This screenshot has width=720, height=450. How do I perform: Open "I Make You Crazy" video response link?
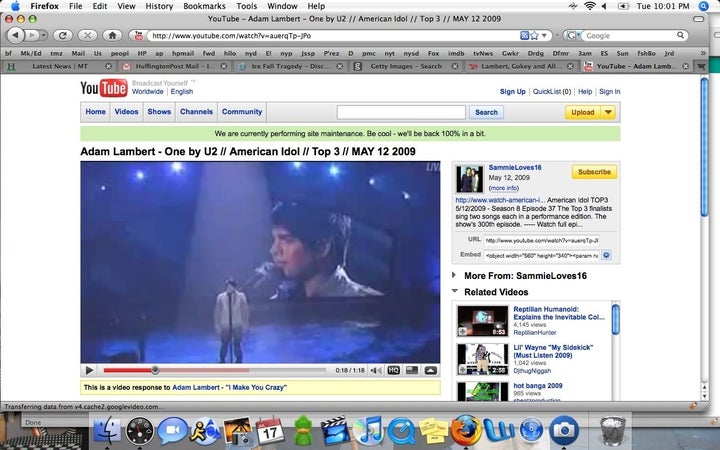tap(229, 387)
